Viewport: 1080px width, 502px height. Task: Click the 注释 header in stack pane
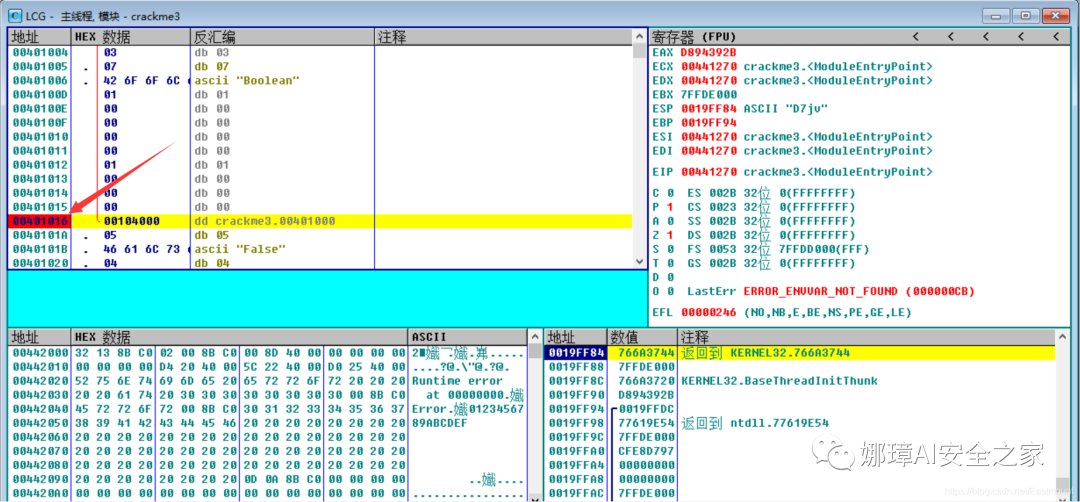click(865, 337)
